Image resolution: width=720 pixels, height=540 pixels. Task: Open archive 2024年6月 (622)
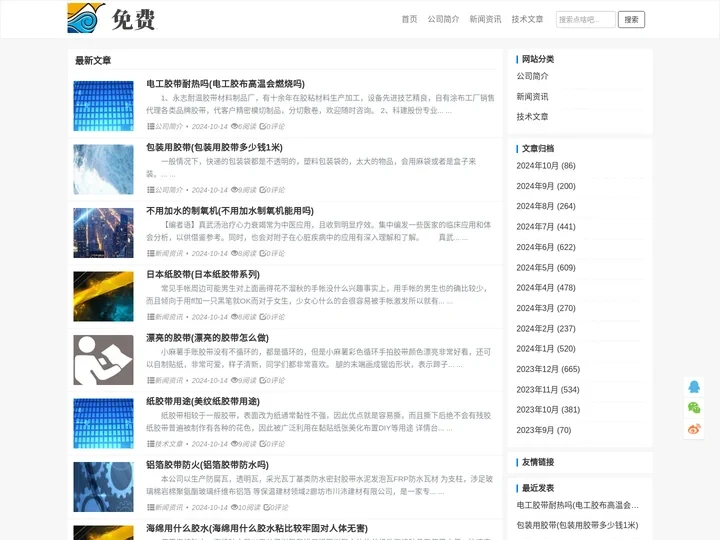pyautogui.click(x=546, y=247)
